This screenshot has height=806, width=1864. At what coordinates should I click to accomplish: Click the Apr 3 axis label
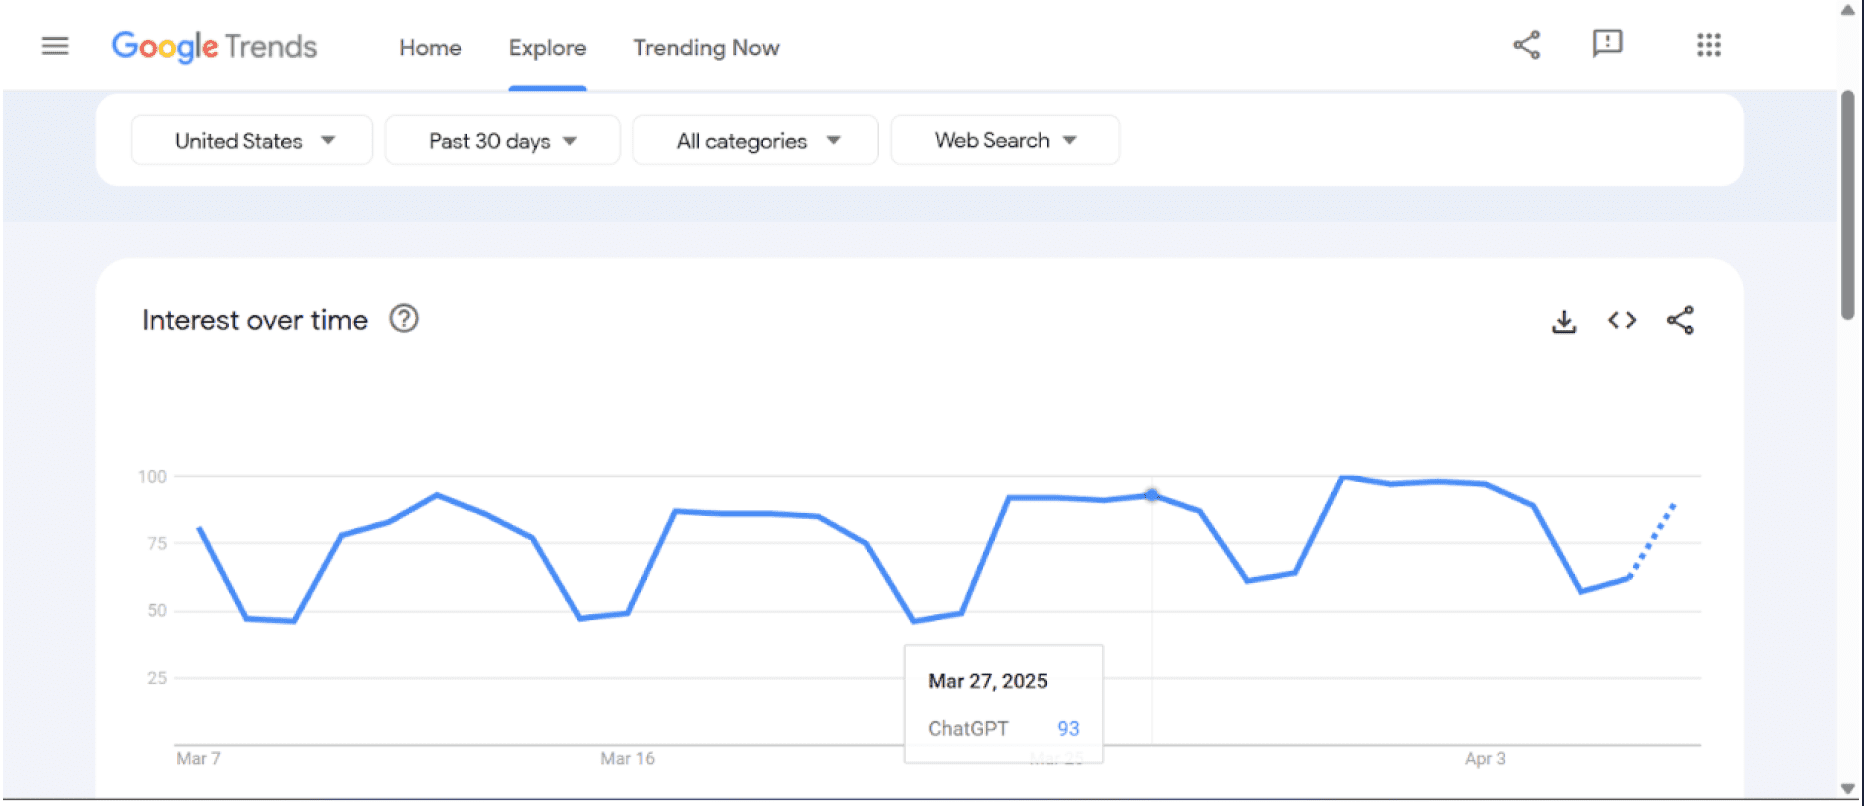click(x=1485, y=759)
